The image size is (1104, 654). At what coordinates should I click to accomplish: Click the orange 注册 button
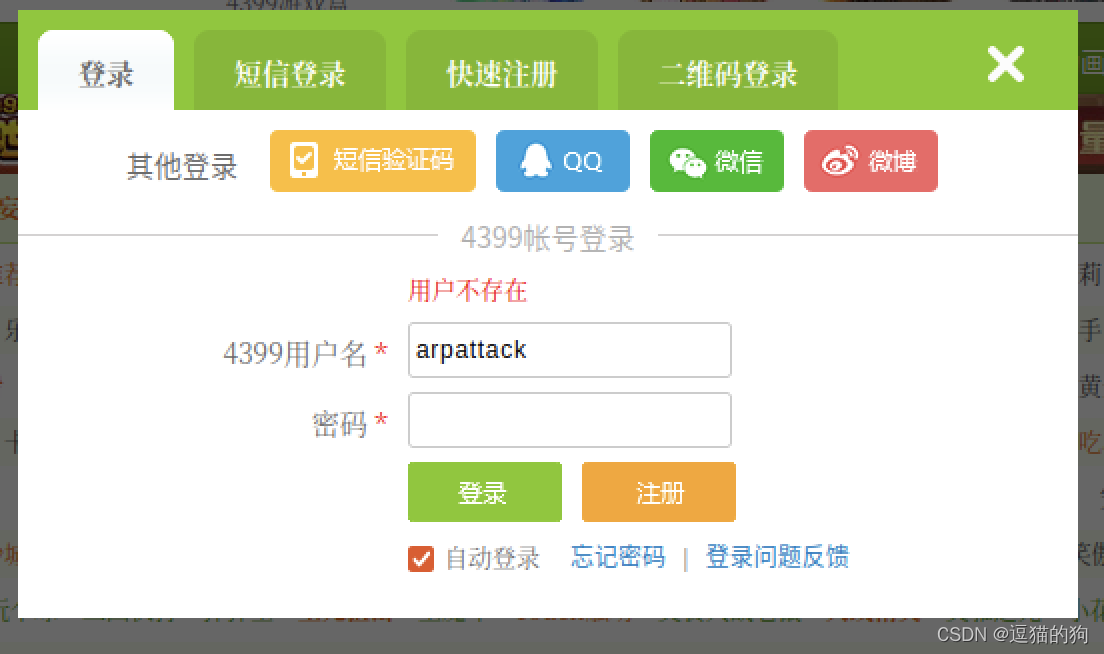click(658, 492)
